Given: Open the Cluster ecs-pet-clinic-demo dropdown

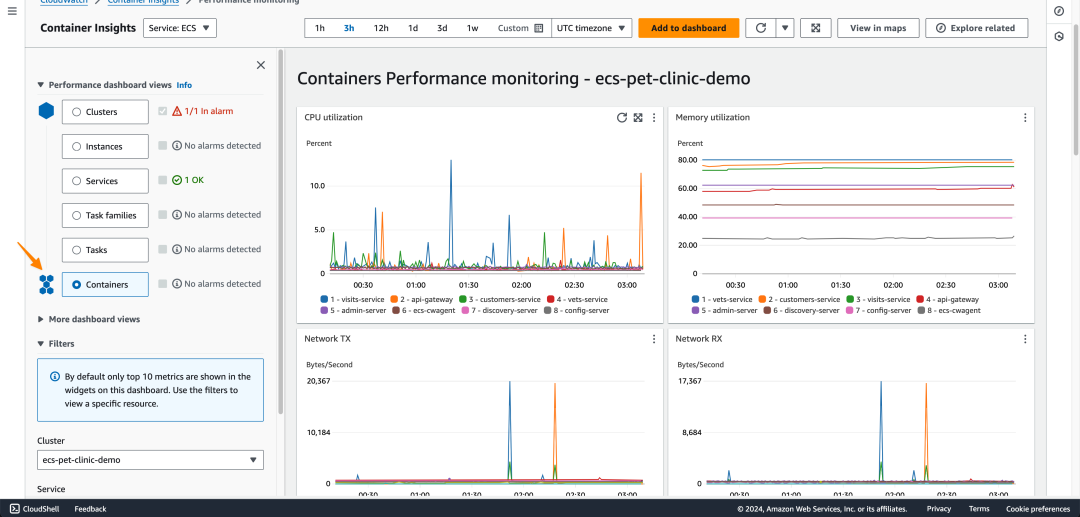Looking at the screenshot, I should pos(150,459).
